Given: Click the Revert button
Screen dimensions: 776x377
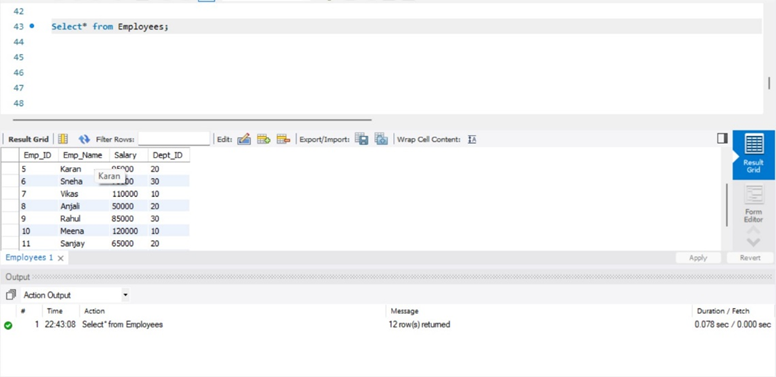Looking at the screenshot, I should tap(750, 258).
